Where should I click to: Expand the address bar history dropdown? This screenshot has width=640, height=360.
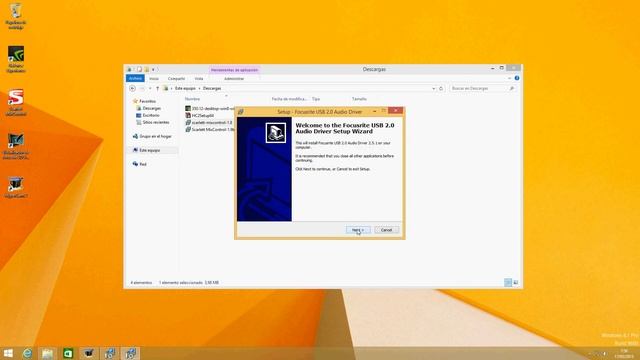tap(433, 88)
